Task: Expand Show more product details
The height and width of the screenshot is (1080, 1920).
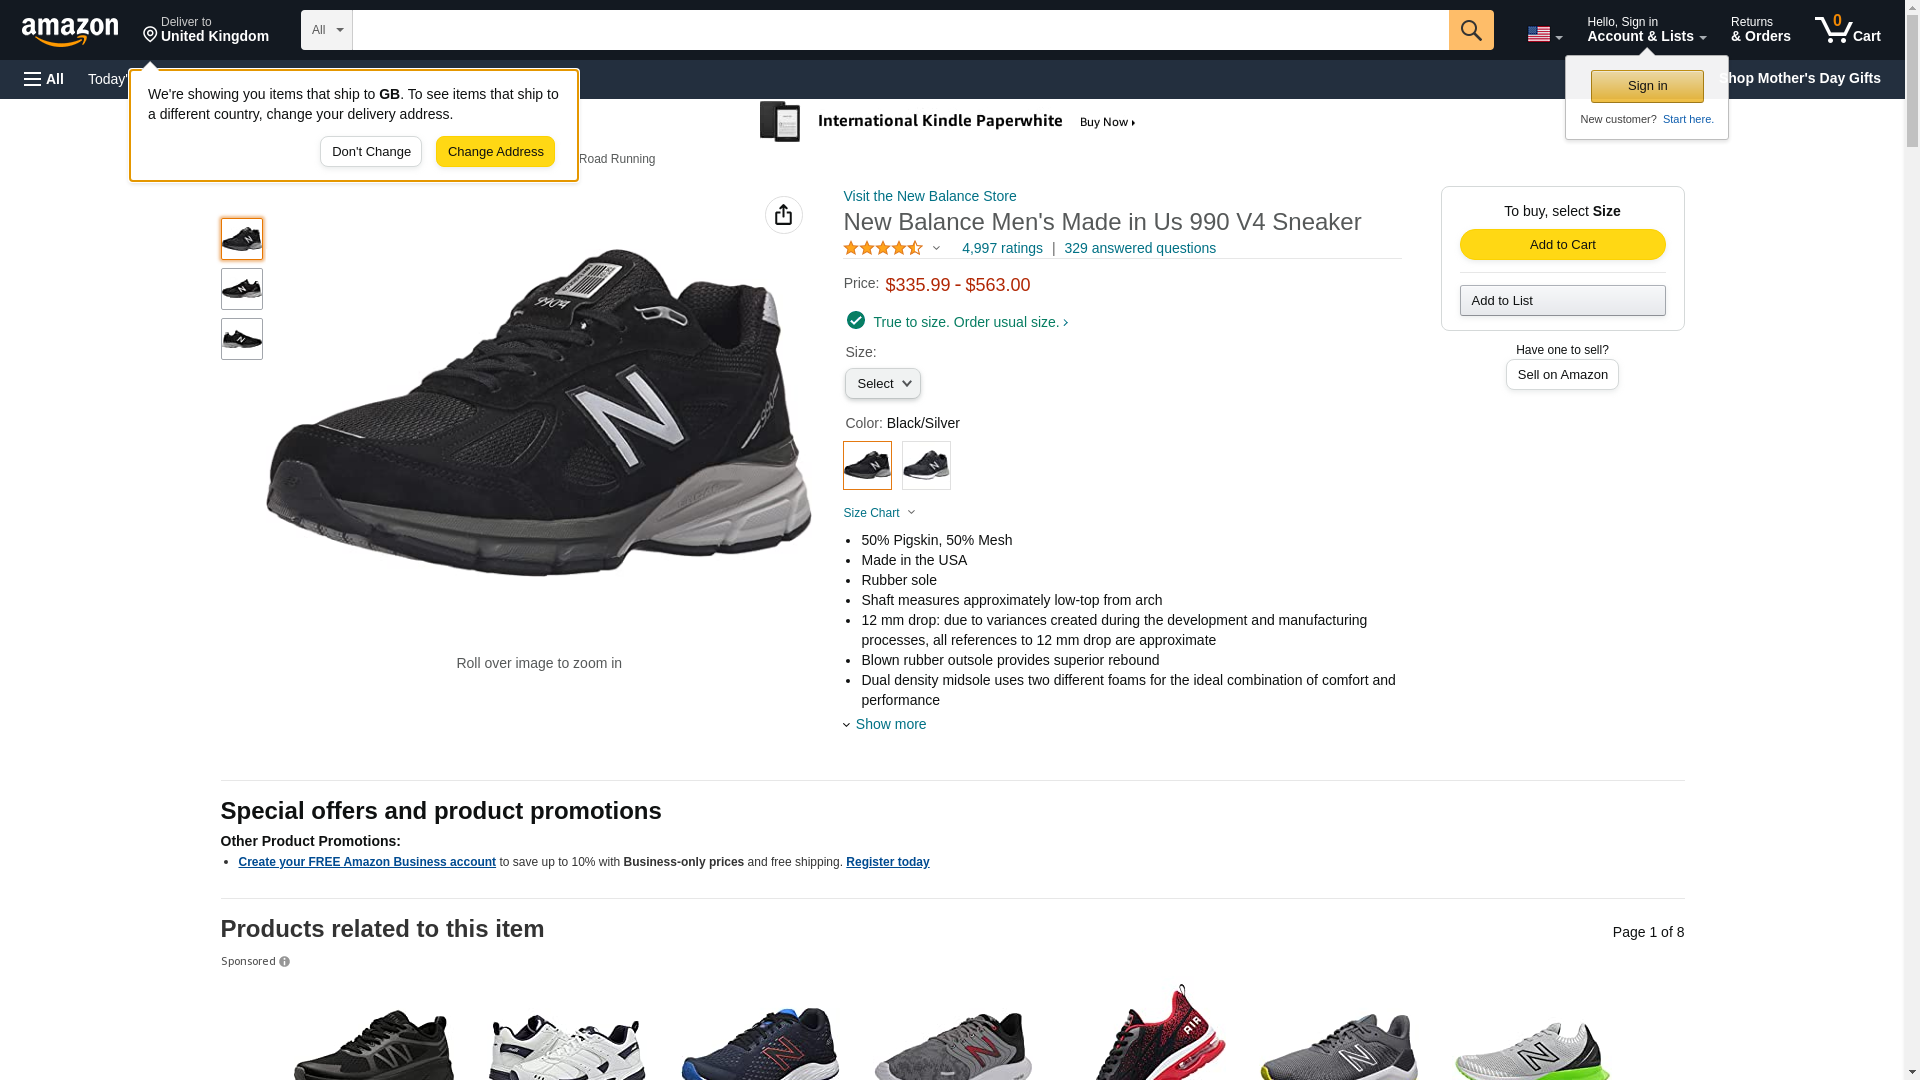Action: tap(889, 724)
